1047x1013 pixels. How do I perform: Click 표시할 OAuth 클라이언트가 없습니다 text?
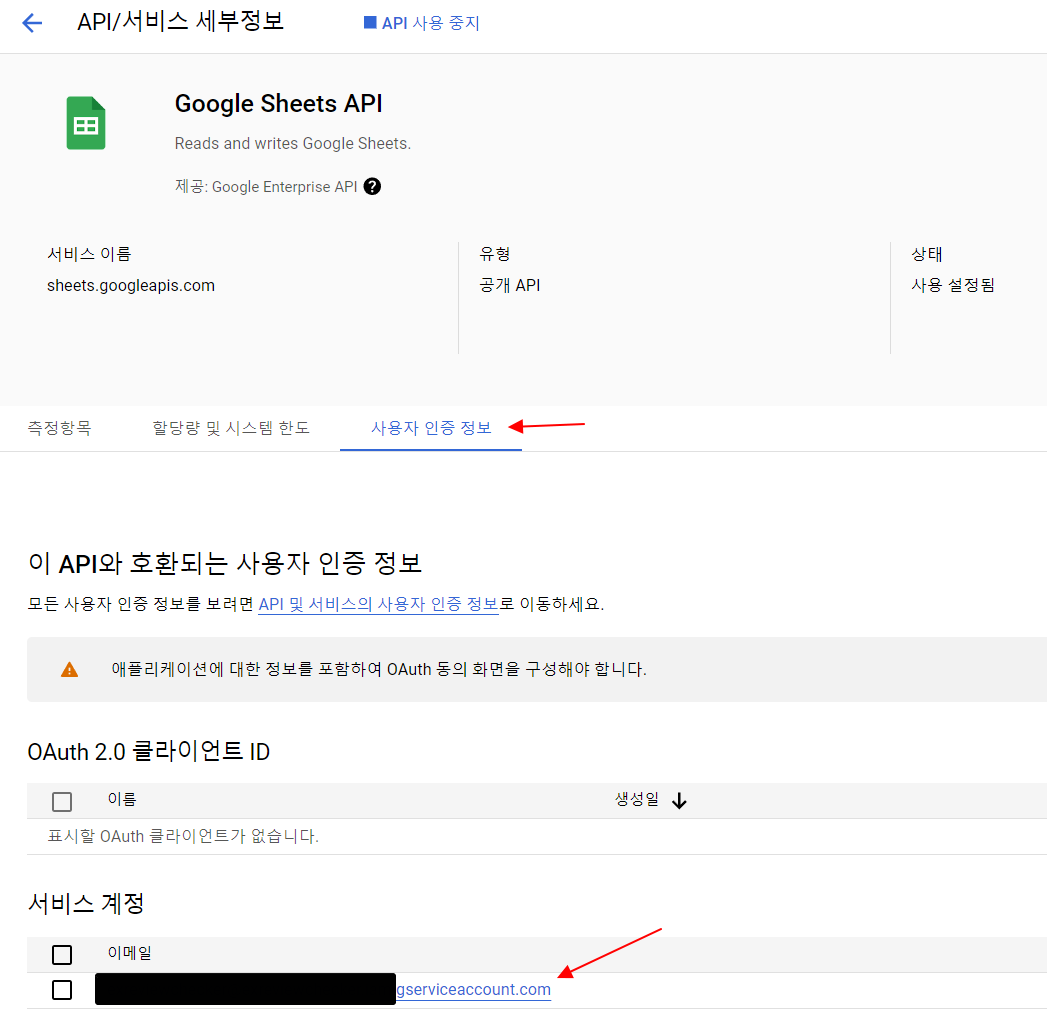click(183, 836)
